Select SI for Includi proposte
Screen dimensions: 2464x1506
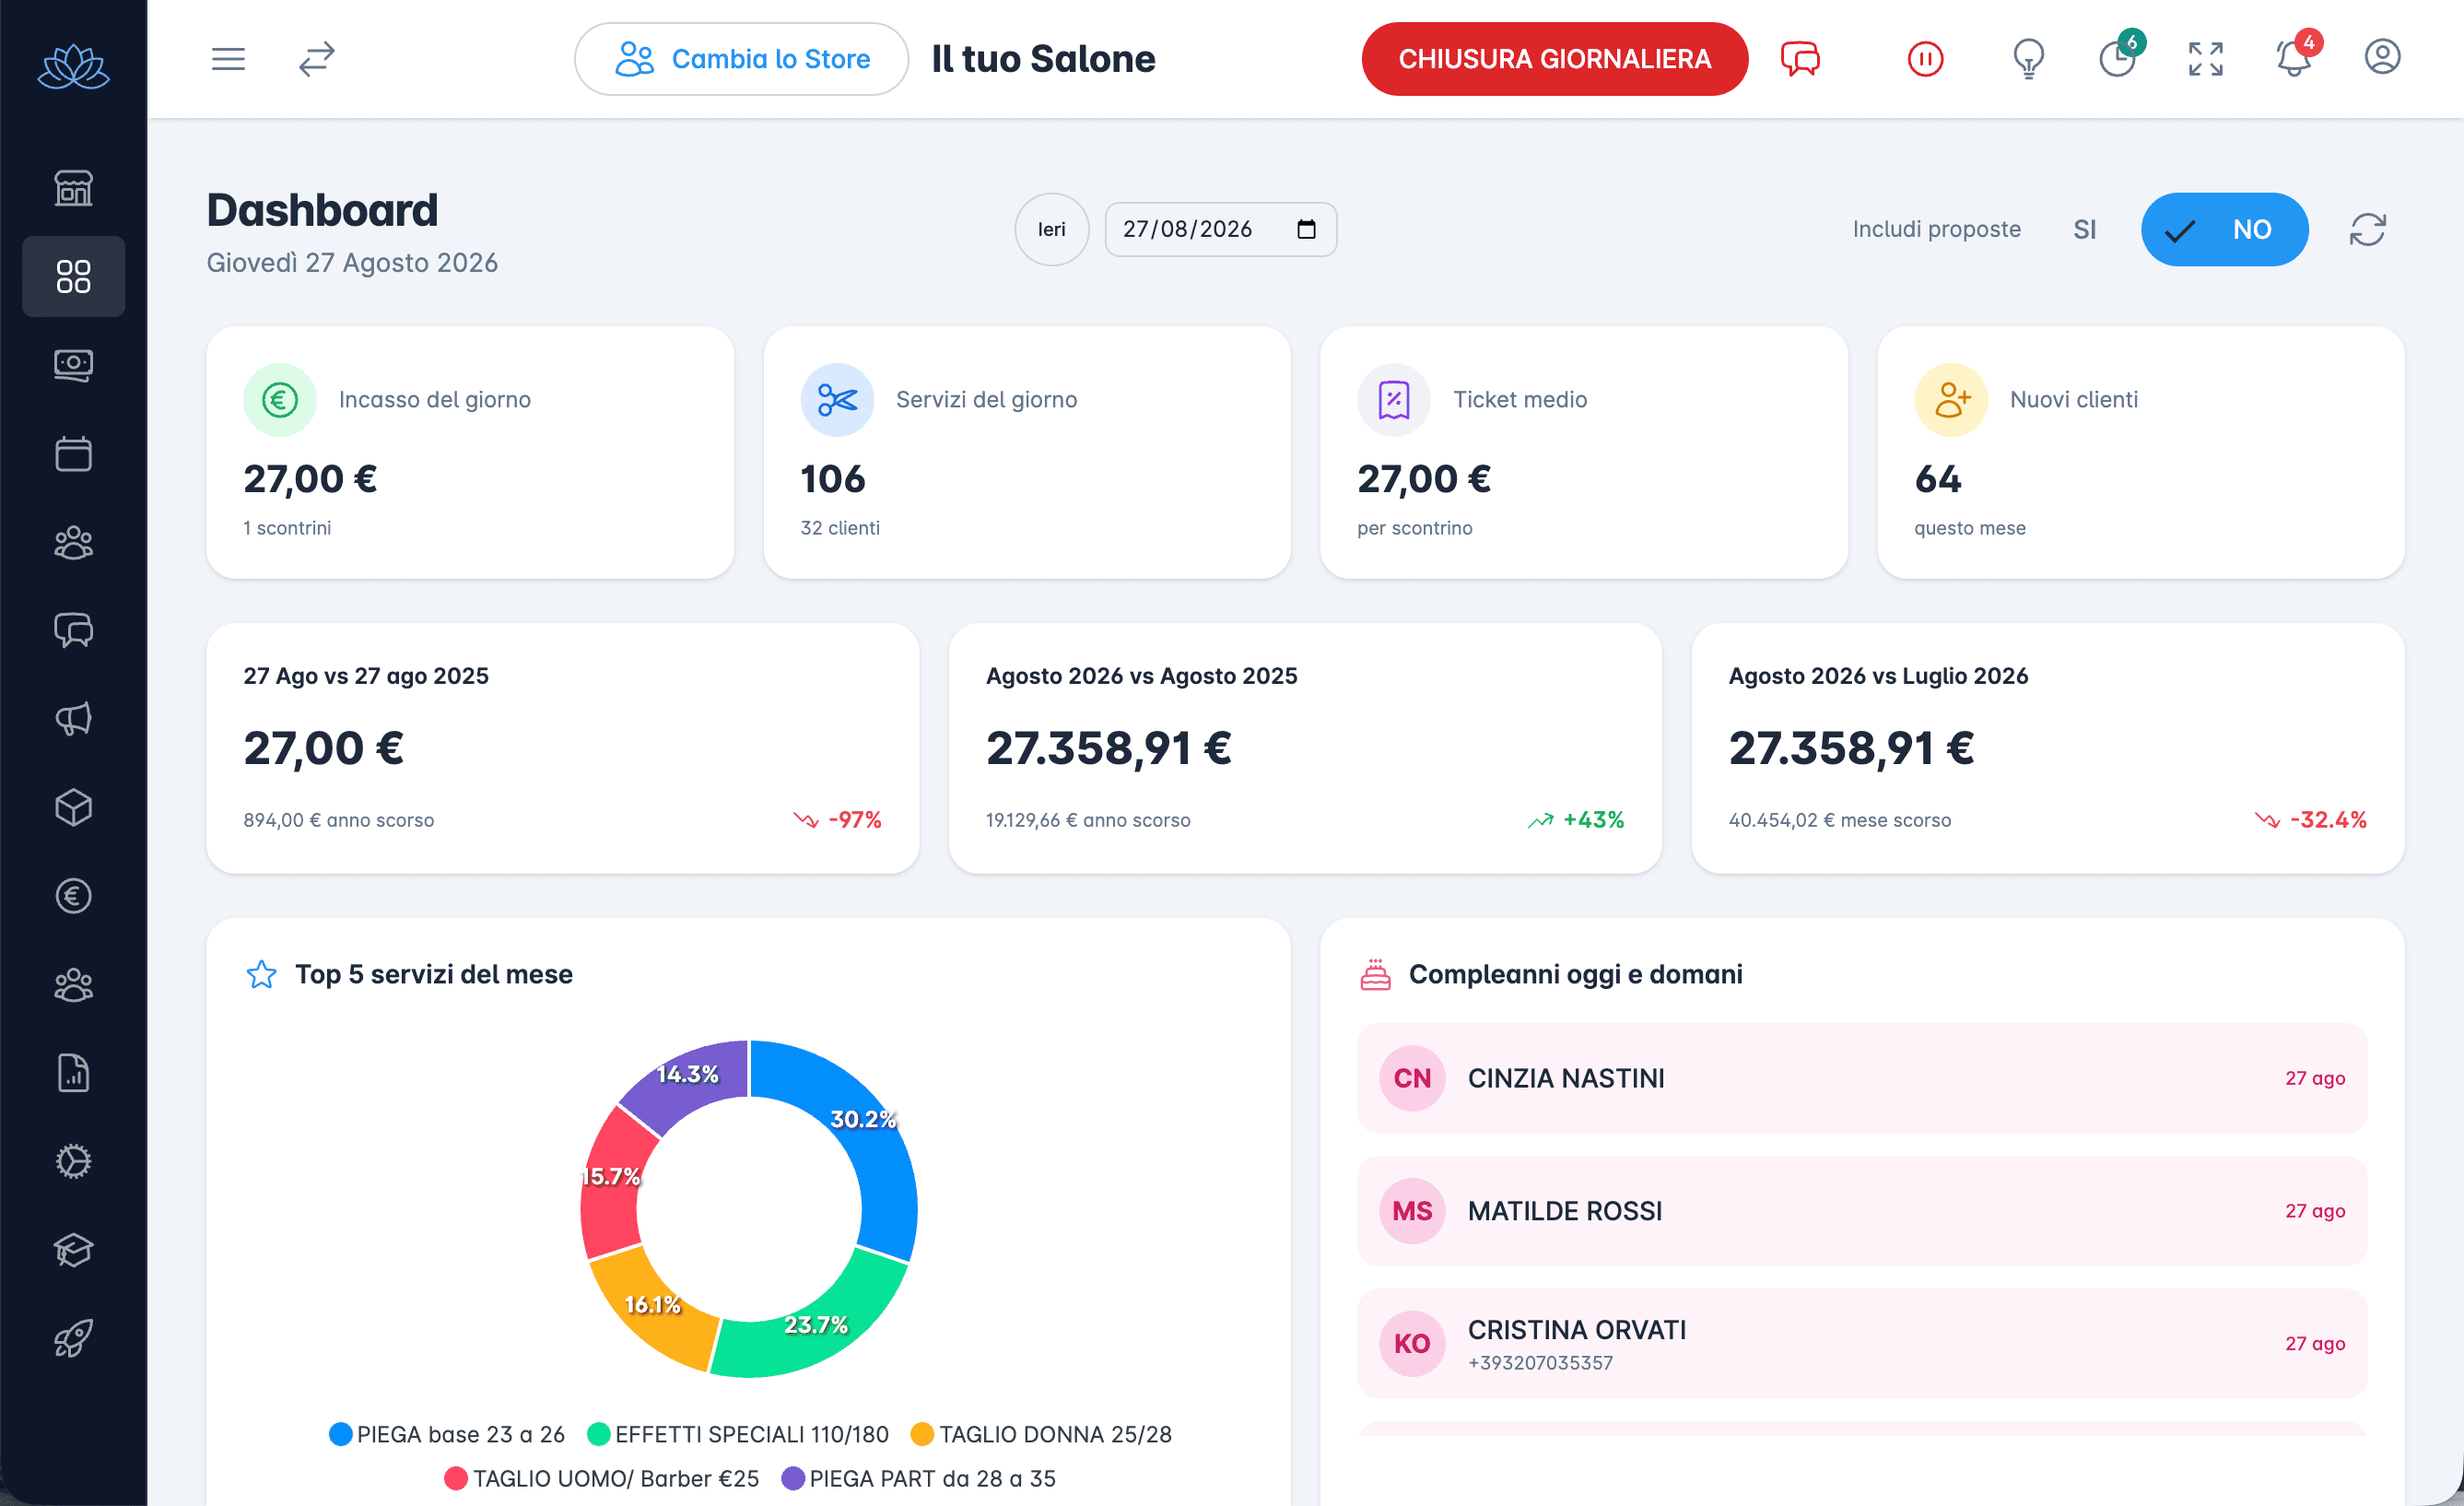2084,230
